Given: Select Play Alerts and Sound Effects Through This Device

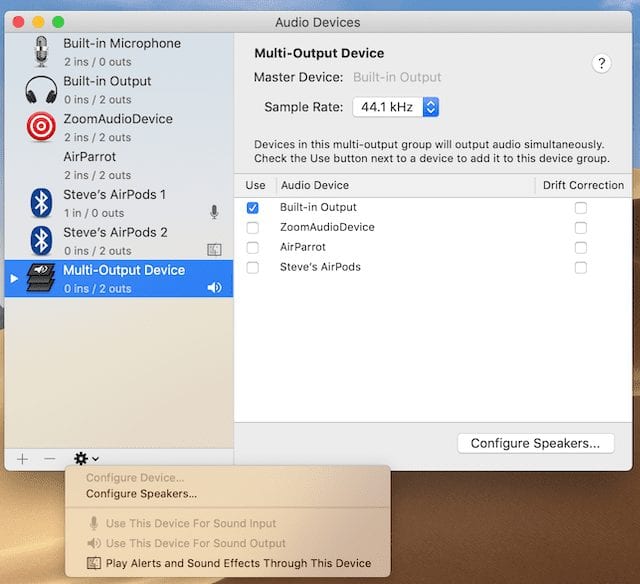Looking at the screenshot, I should 238,563.
